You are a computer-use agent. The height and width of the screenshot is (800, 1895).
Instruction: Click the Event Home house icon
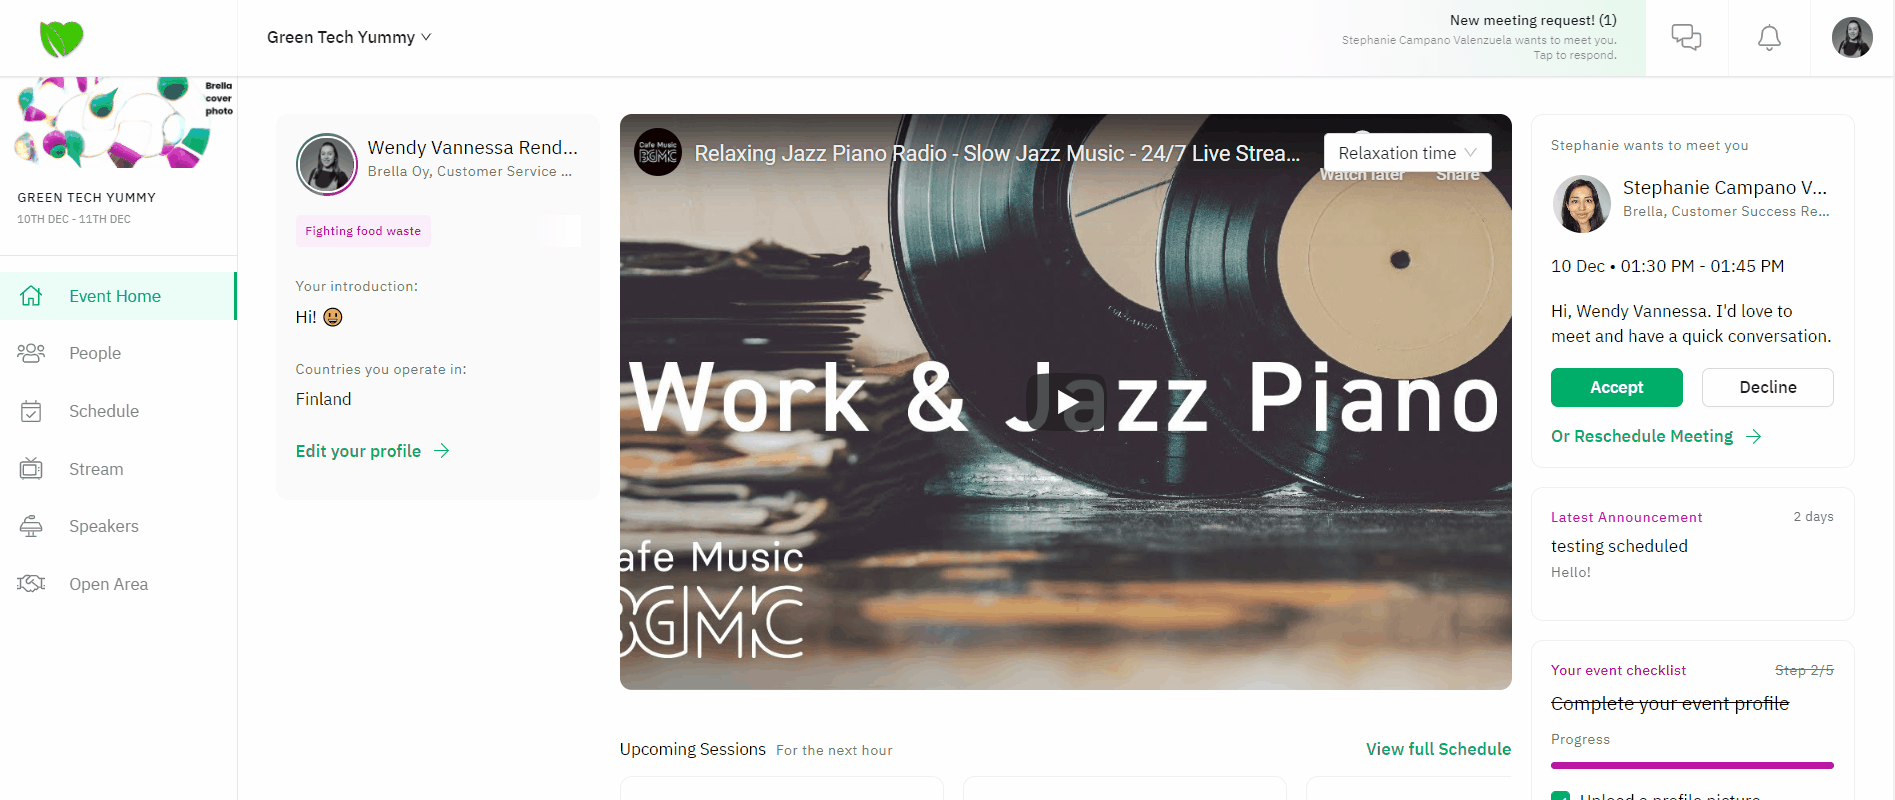coord(31,296)
